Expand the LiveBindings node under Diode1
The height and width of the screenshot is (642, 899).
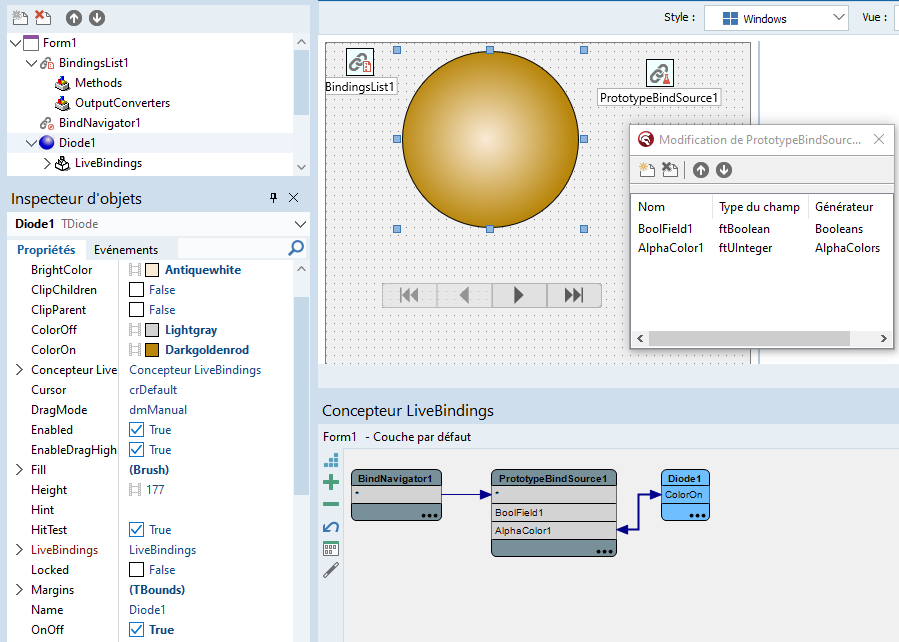[46, 163]
